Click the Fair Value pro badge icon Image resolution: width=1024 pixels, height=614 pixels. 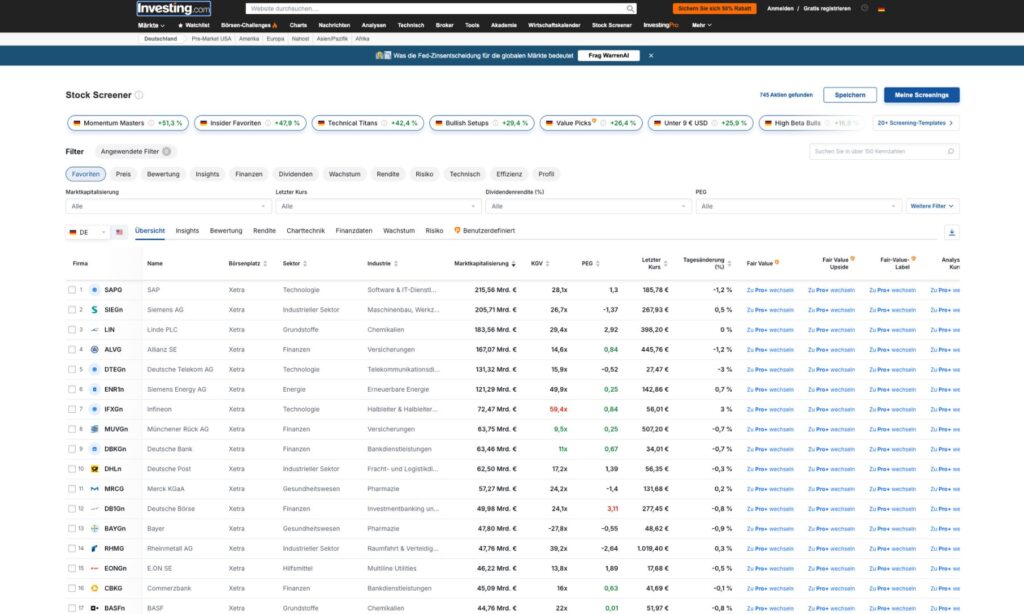coord(776,263)
